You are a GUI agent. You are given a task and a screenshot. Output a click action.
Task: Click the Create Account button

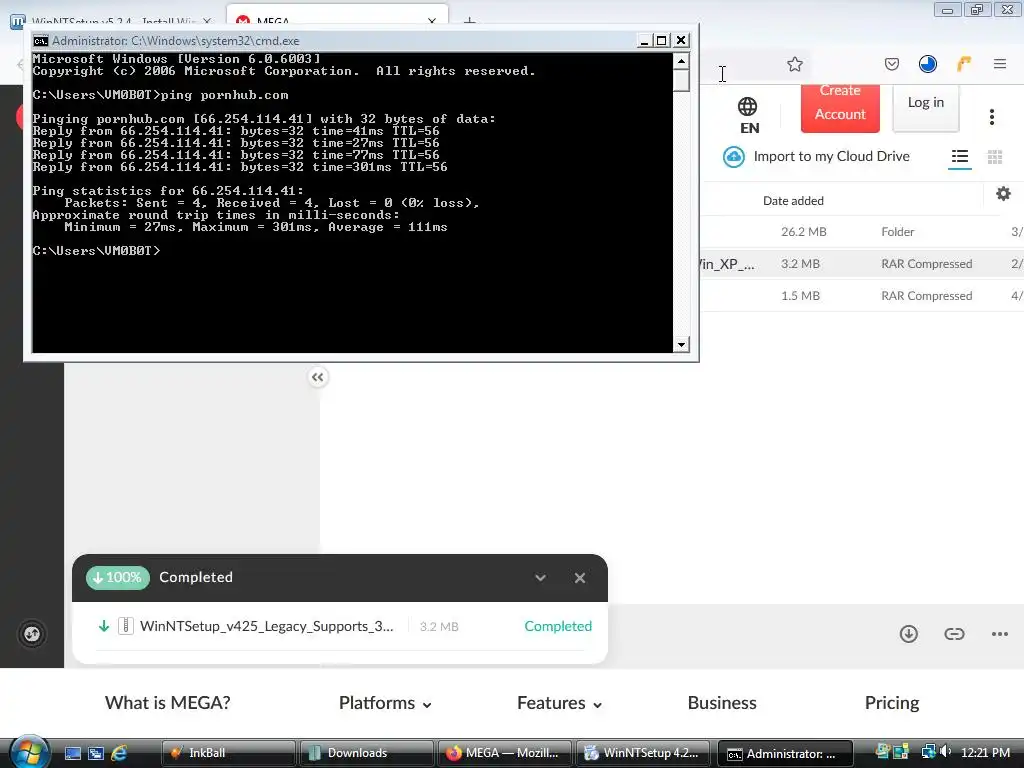pos(840,108)
